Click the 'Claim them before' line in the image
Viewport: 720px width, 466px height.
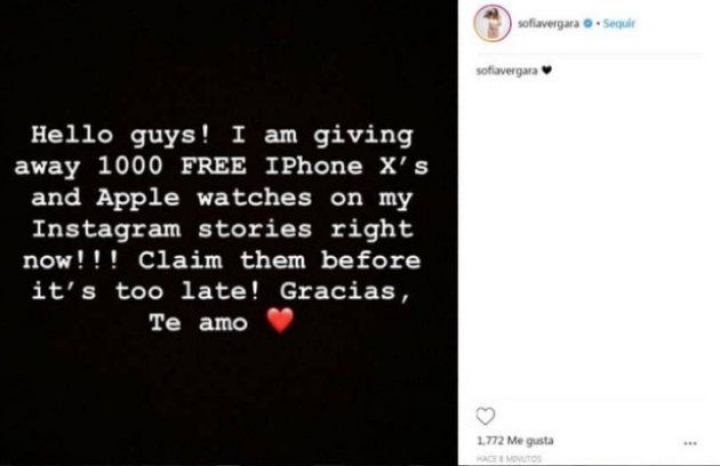(x=280, y=261)
